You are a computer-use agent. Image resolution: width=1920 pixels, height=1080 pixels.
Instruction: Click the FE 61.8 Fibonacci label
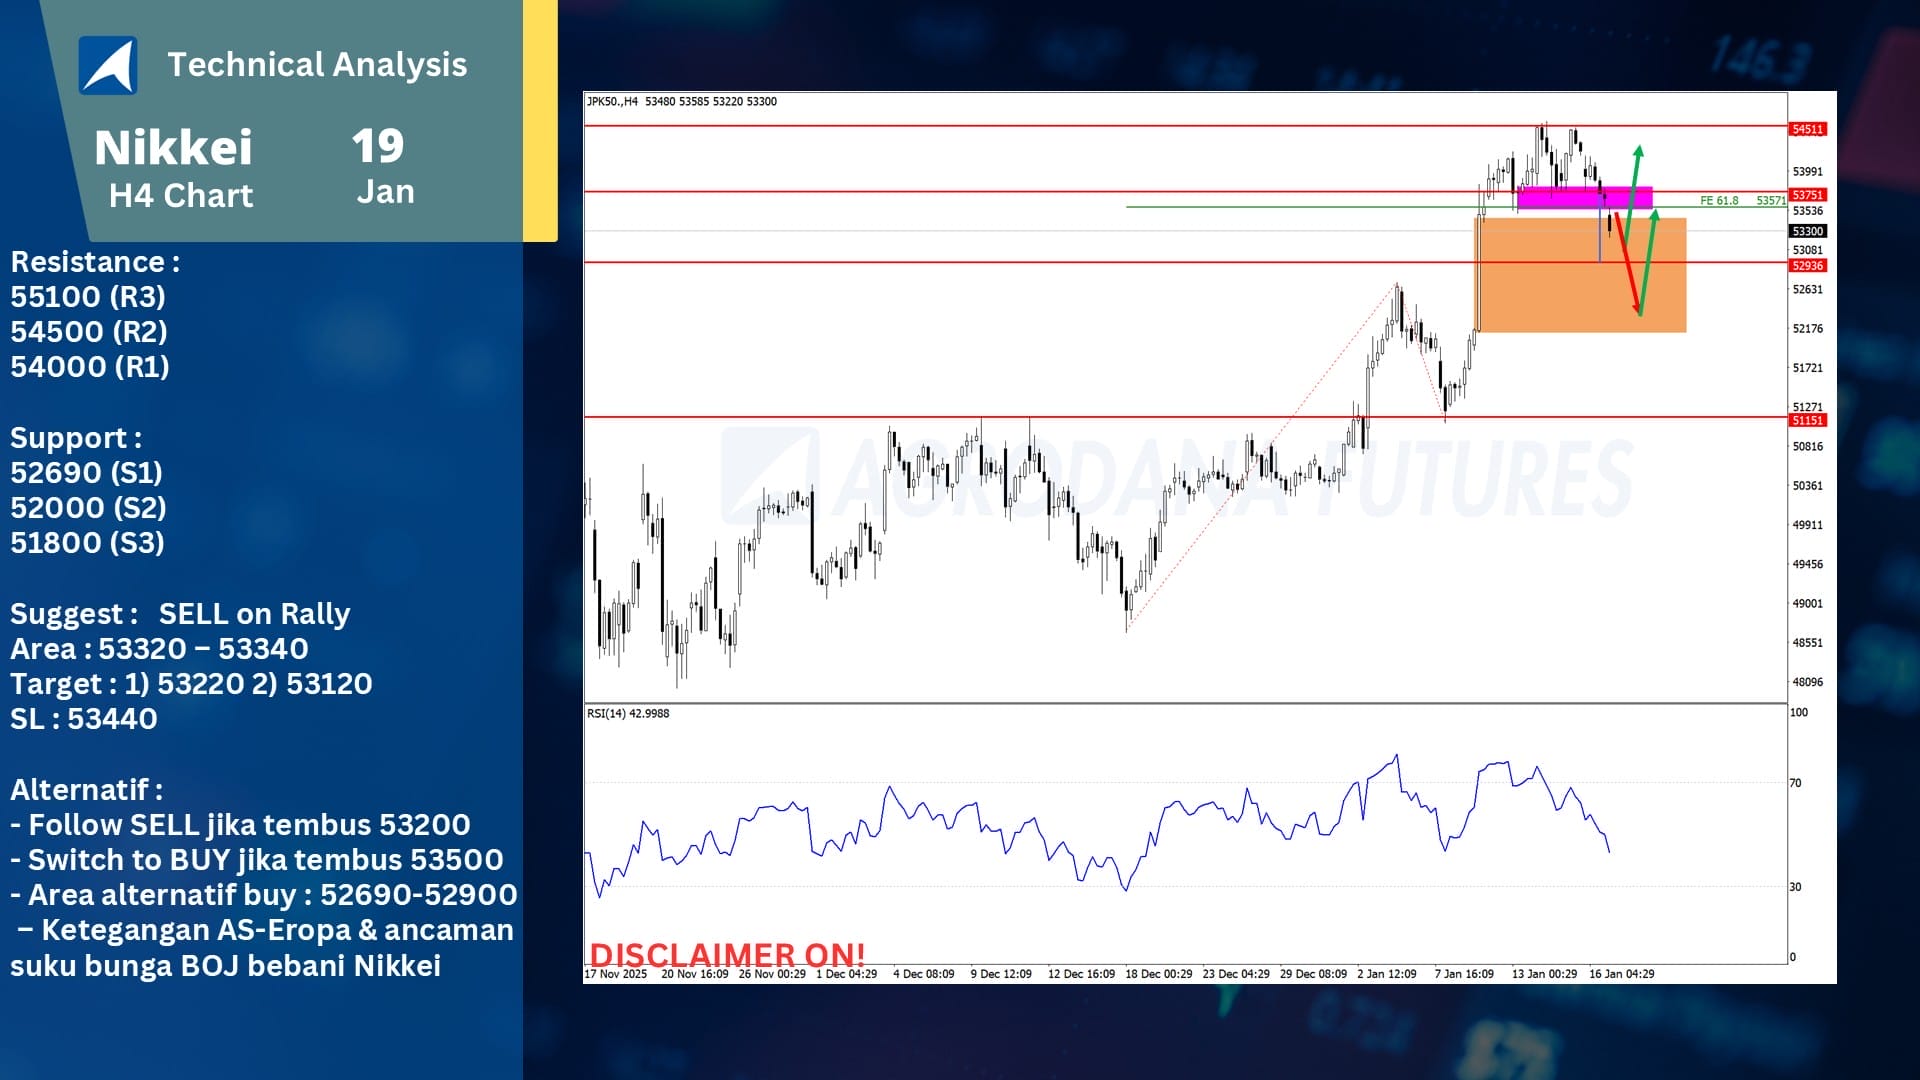click(x=1719, y=201)
